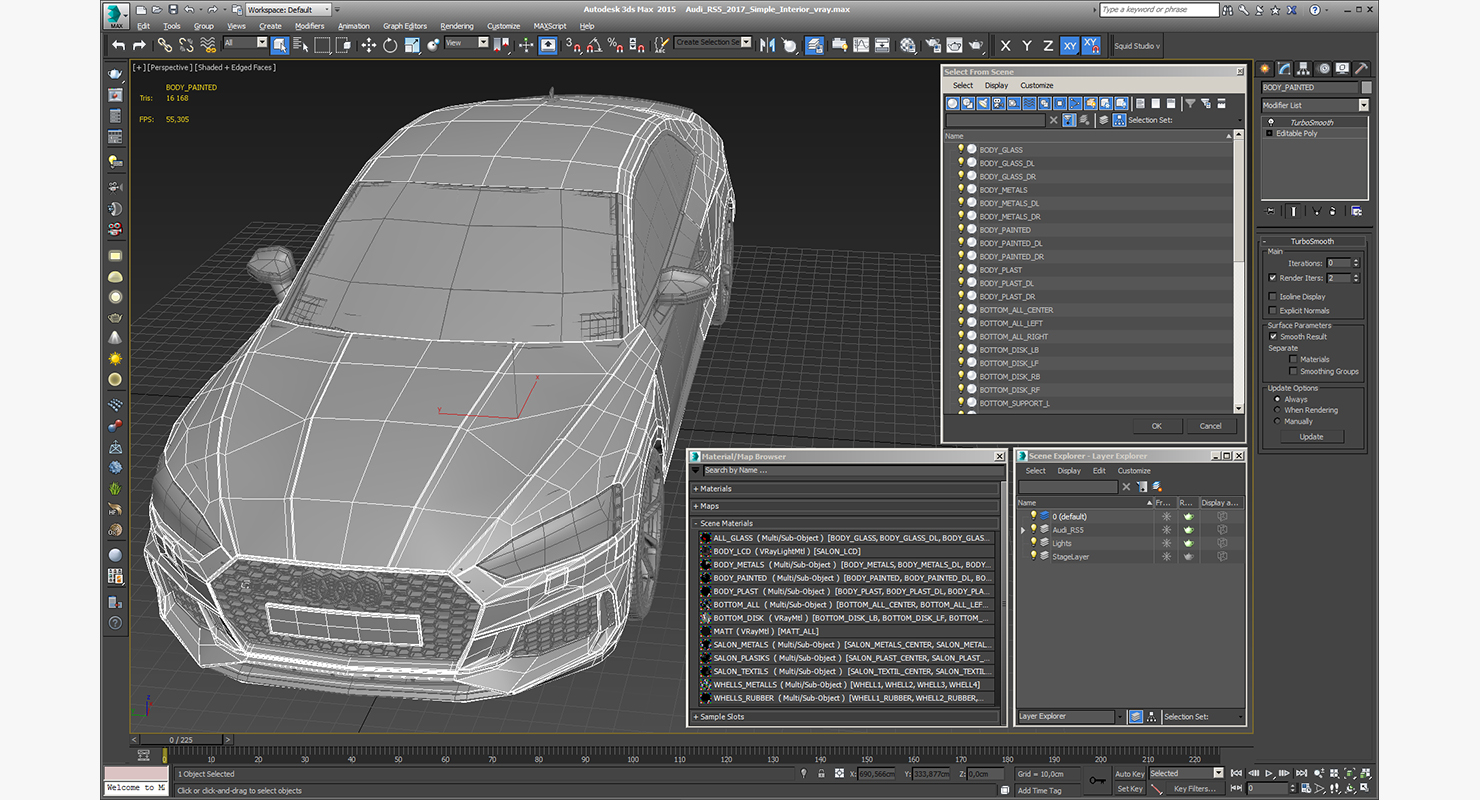Click Cancel in Select From Scene

(x=1210, y=426)
